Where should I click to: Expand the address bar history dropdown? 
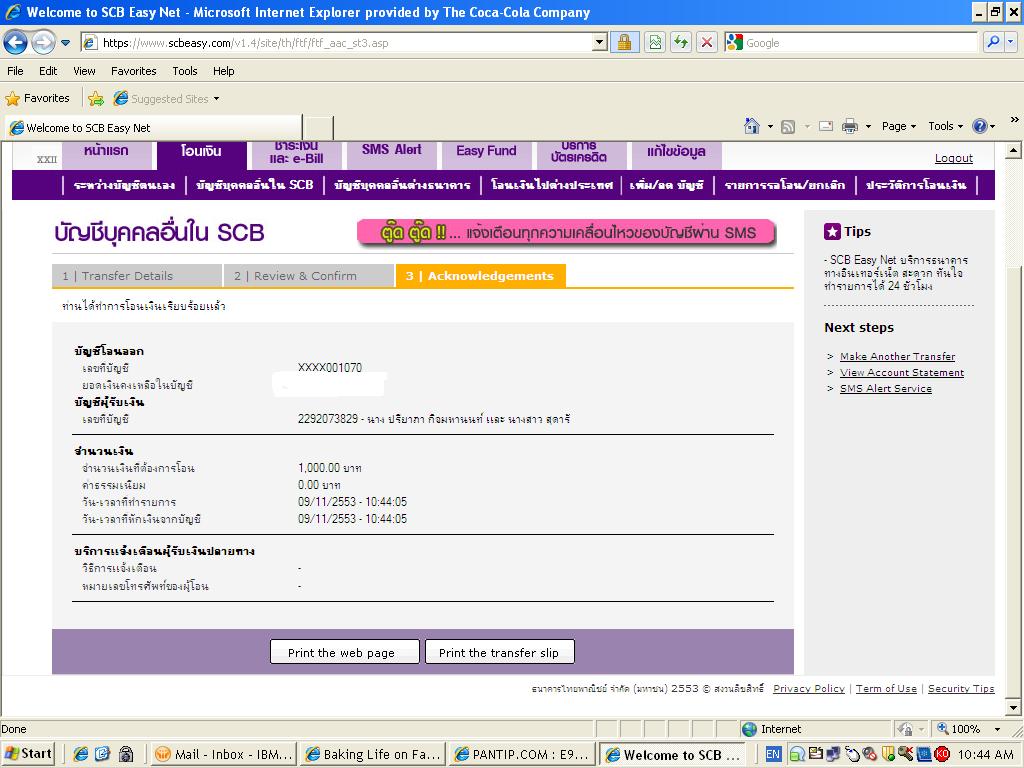600,43
